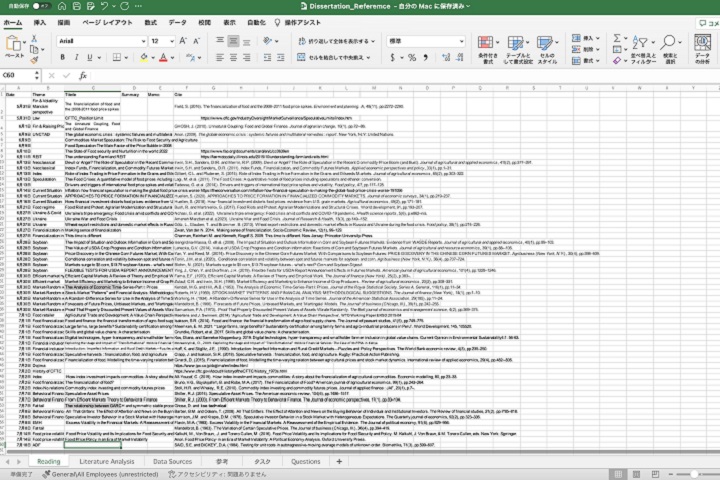Open the データ ribbon tab
The width and height of the screenshot is (720, 480).
[x=177, y=21]
